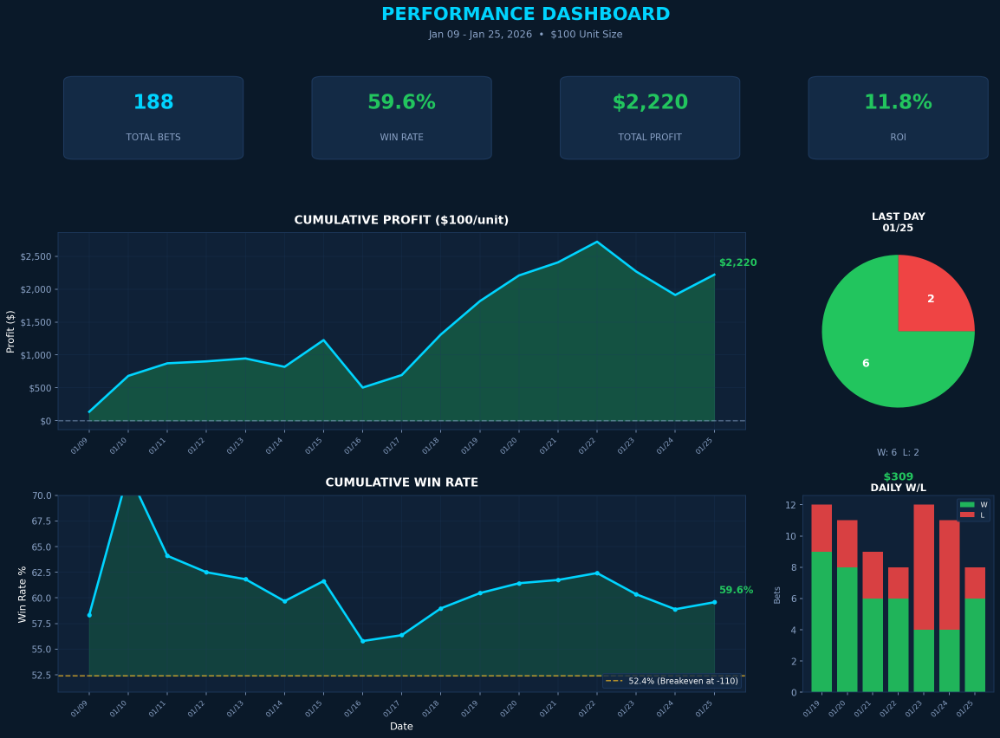The width and height of the screenshot is (1000, 738).
Task: Click the 188 TOTAL BETS stat card
Action: pyautogui.click(x=153, y=117)
